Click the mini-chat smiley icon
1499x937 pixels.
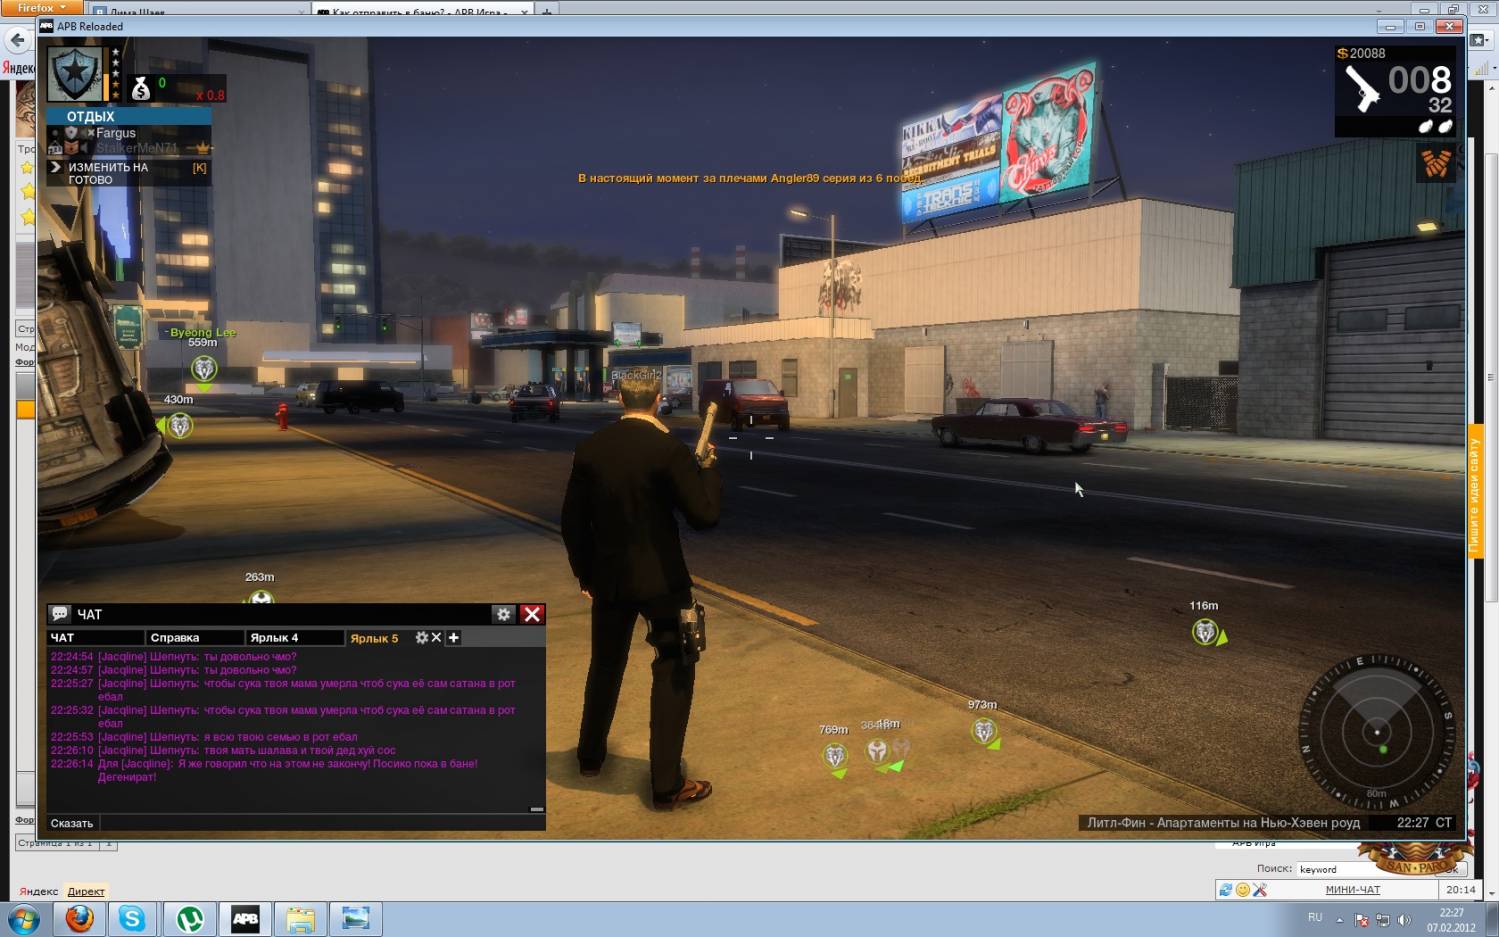pyautogui.click(x=1242, y=889)
